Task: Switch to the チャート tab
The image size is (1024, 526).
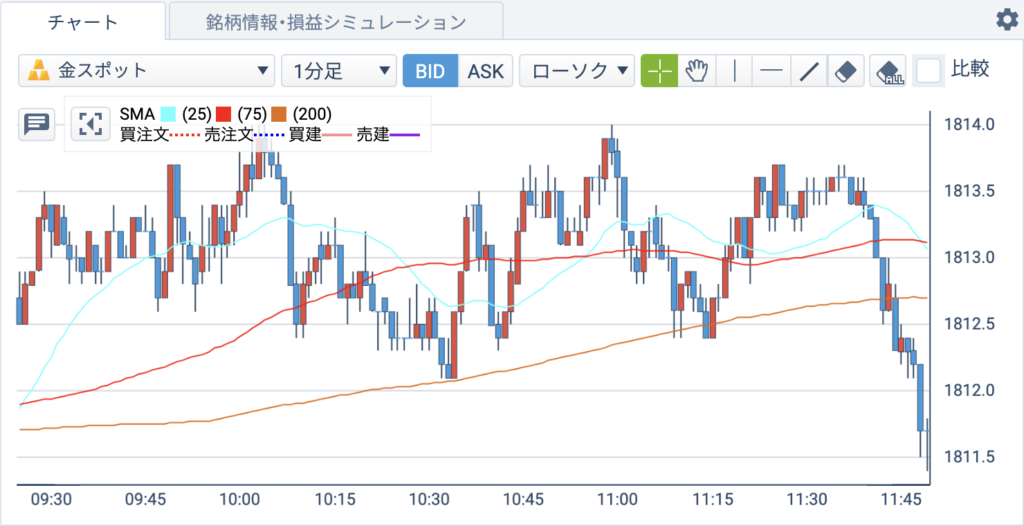Action: (x=83, y=21)
